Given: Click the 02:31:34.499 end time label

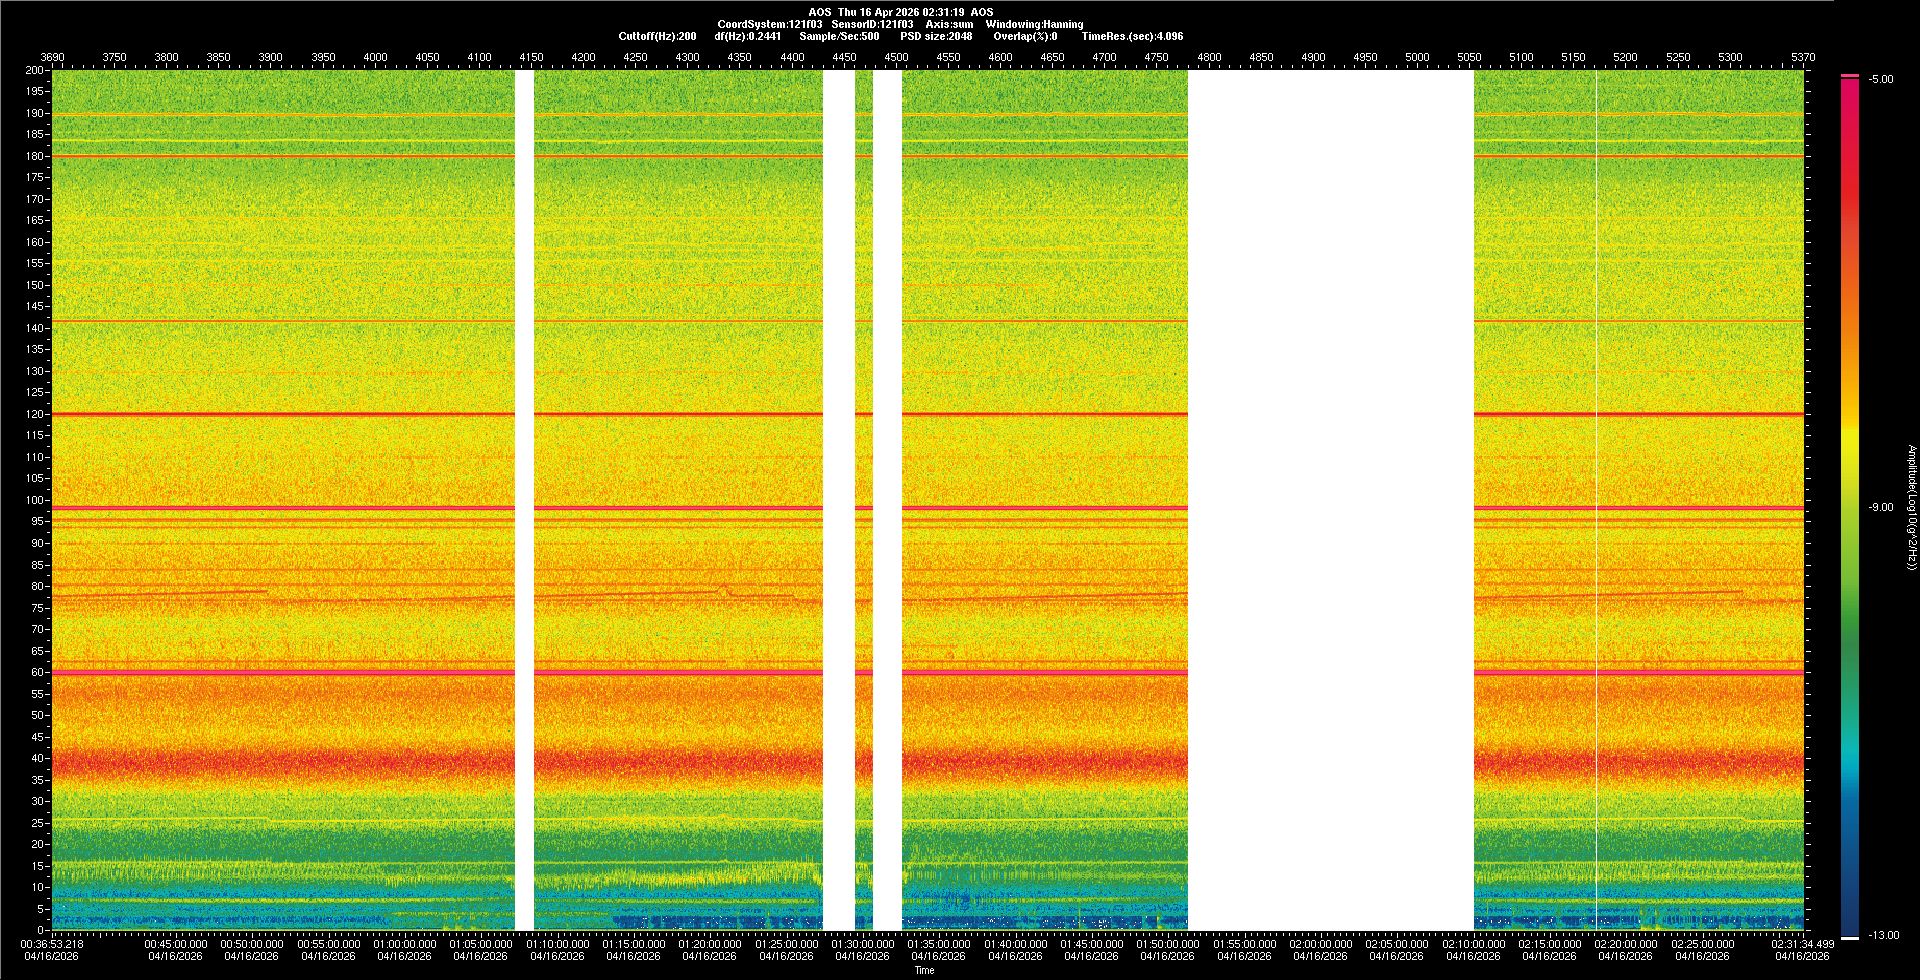Looking at the screenshot, I should (x=1803, y=944).
